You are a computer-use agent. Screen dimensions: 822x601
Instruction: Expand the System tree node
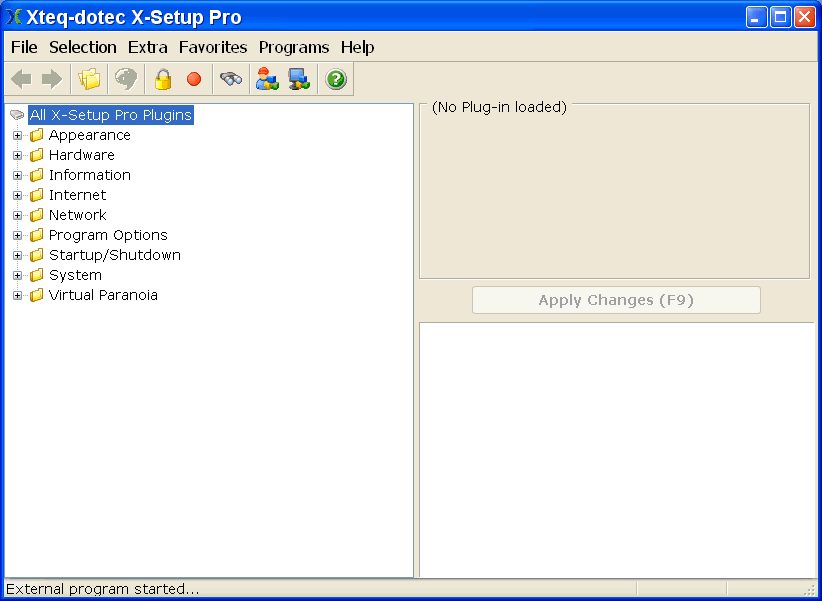[x=17, y=275]
